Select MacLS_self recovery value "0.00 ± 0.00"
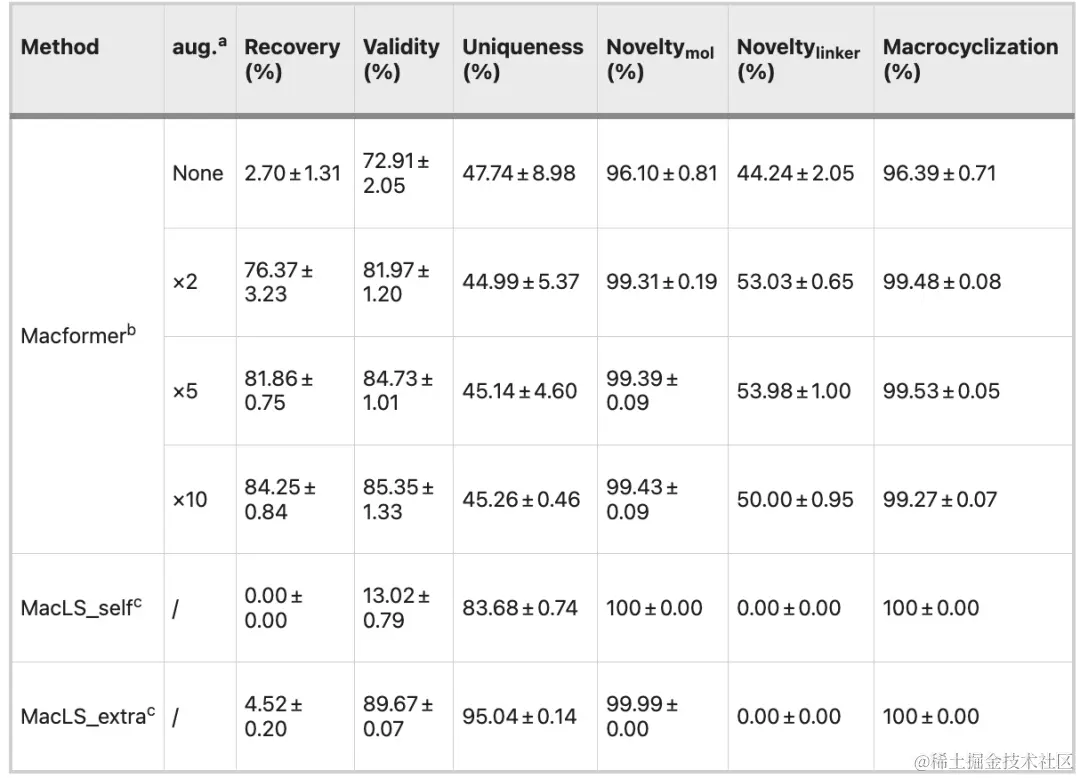This screenshot has height=778, width=1080. pyautogui.click(x=273, y=608)
